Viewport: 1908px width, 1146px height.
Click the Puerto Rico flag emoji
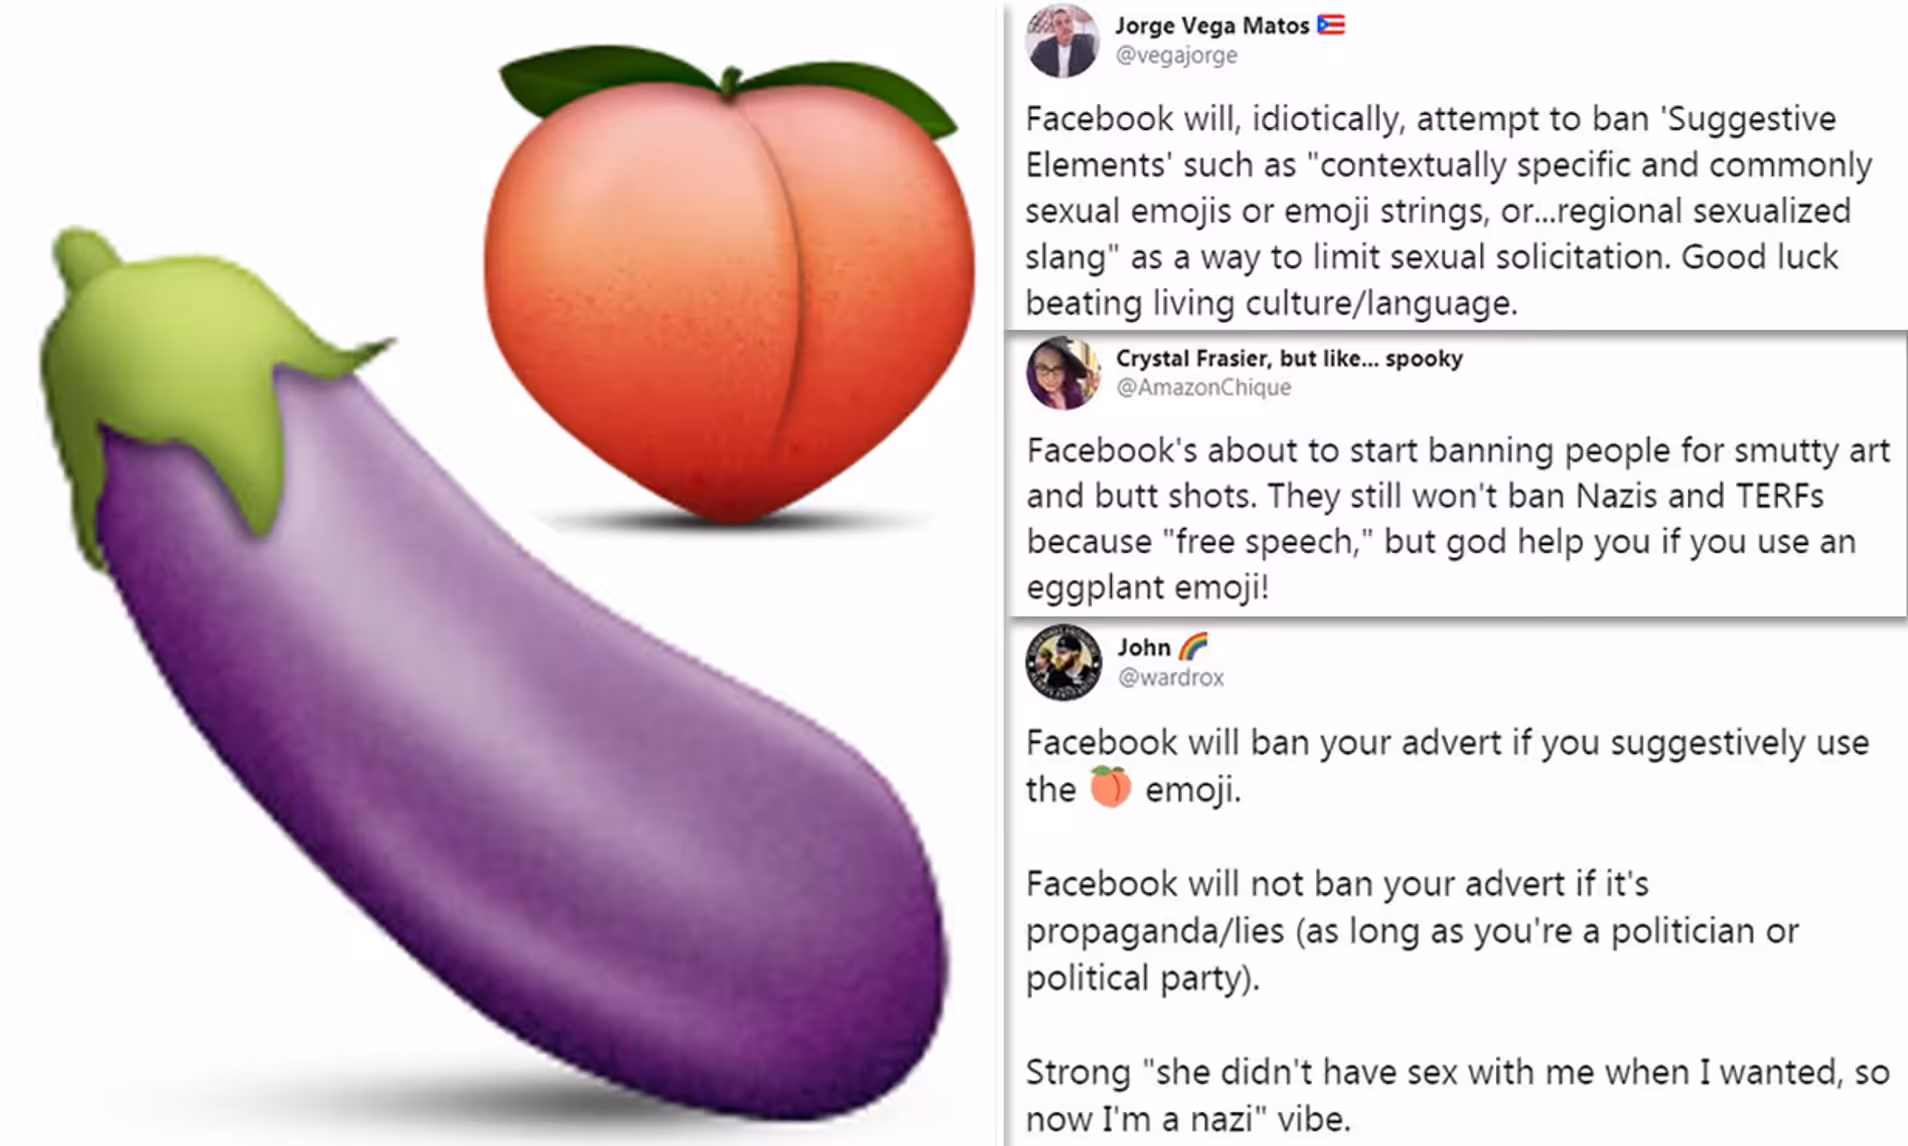pyautogui.click(x=1331, y=25)
